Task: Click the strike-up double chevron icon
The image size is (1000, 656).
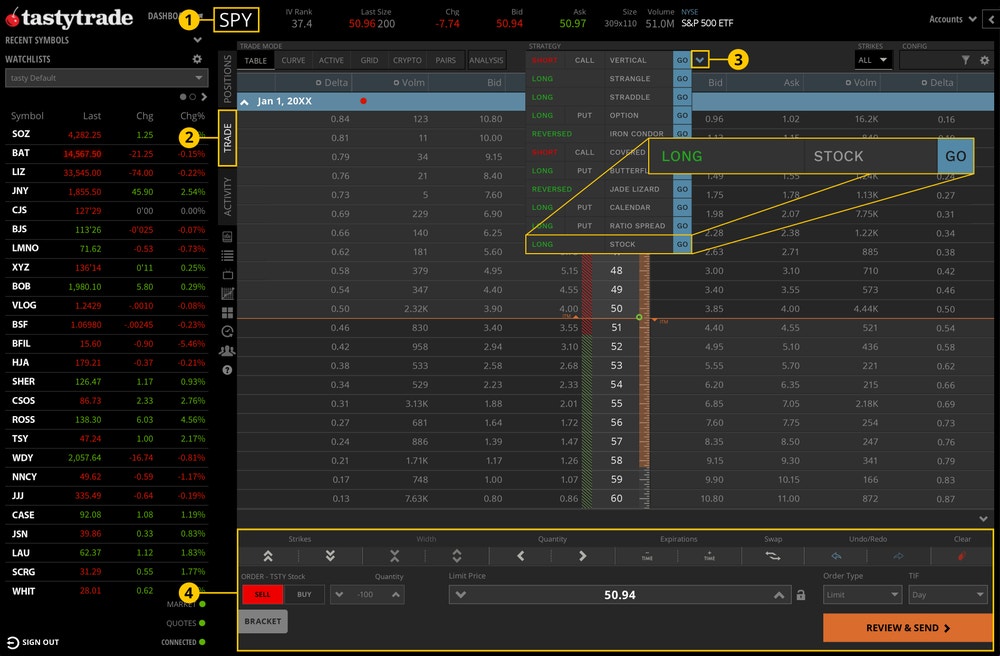Action: 268,556
